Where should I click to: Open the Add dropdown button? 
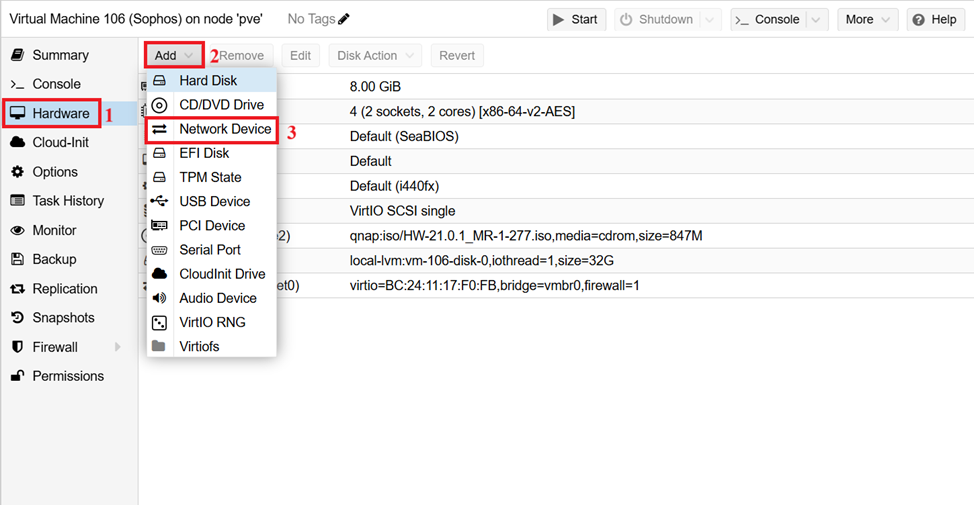(x=174, y=55)
